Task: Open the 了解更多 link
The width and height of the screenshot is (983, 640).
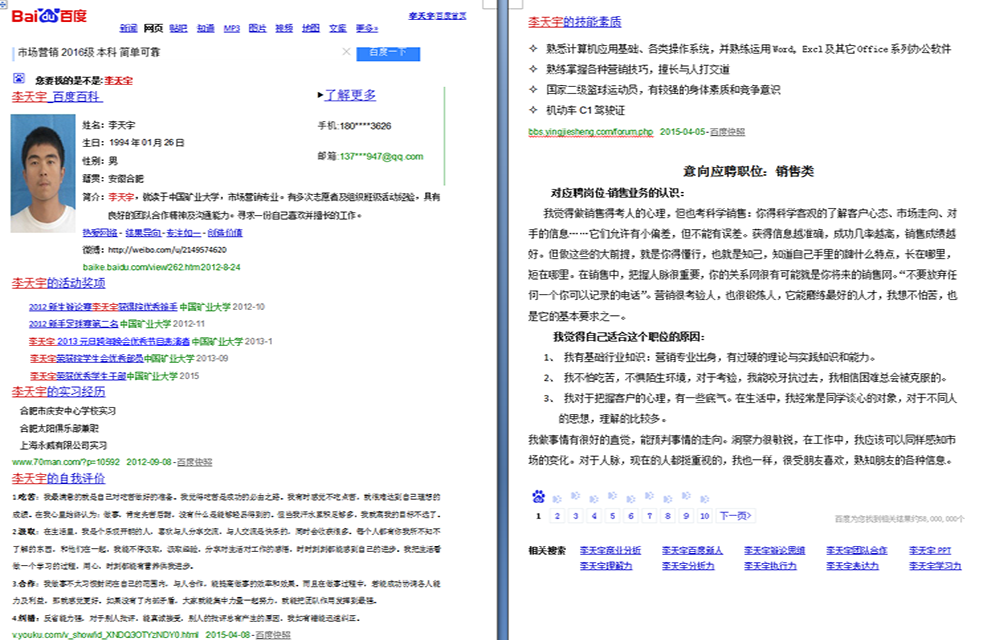Action: (x=350, y=95)
